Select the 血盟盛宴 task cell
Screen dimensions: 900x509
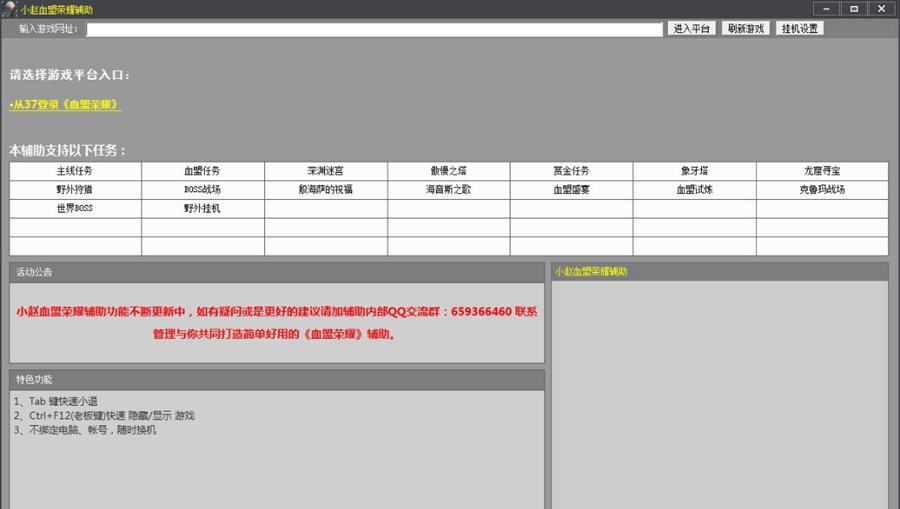tap(571, 190)
